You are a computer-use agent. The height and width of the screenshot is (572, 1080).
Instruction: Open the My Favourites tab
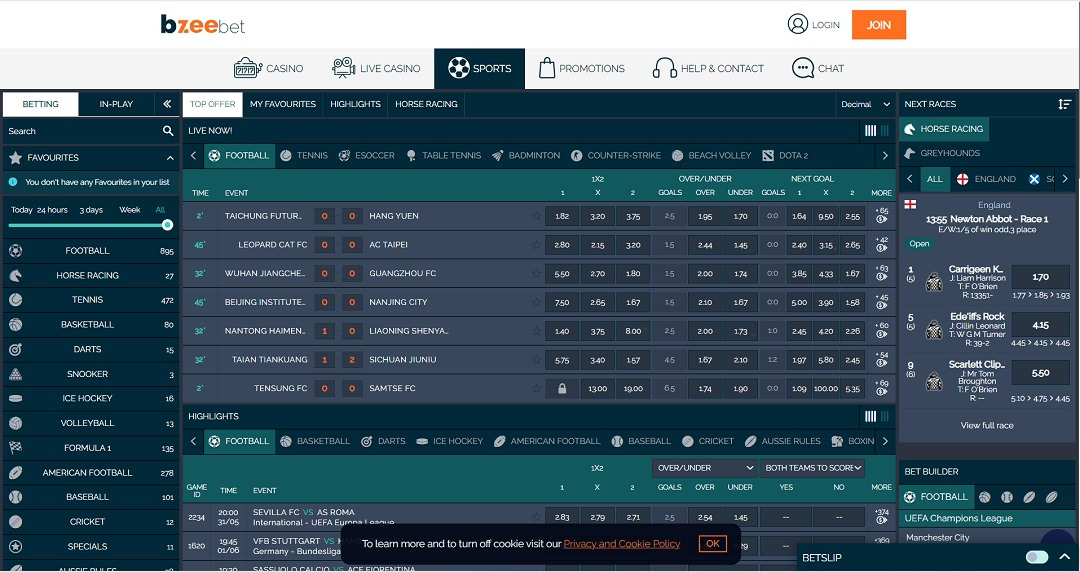[282, 104]
